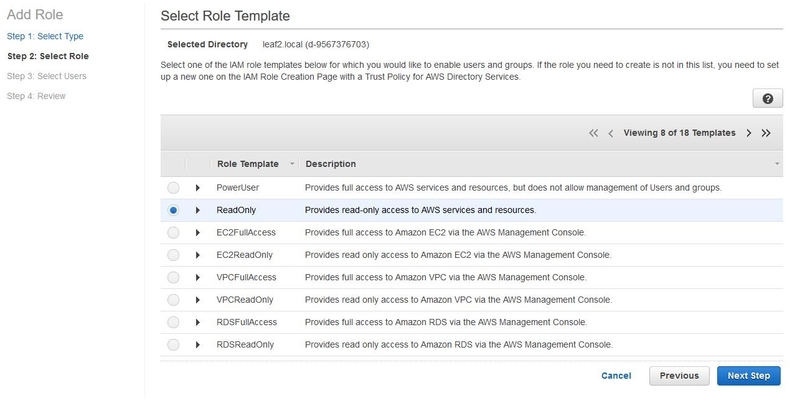Expand the PowerUser template details
Image resolution: width=800 pixels, height=403 pixels.
click(x=198, y=188)
